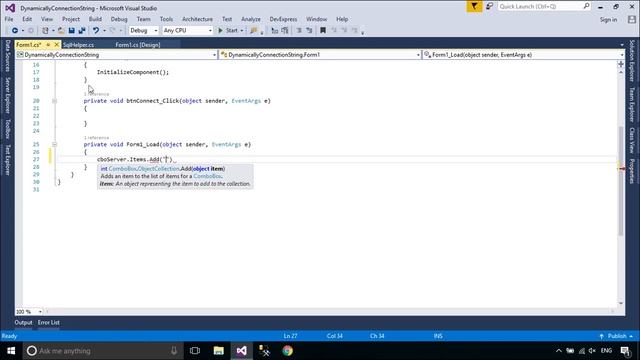Click the Cortana Ask me anything search box

coord(102,351)
